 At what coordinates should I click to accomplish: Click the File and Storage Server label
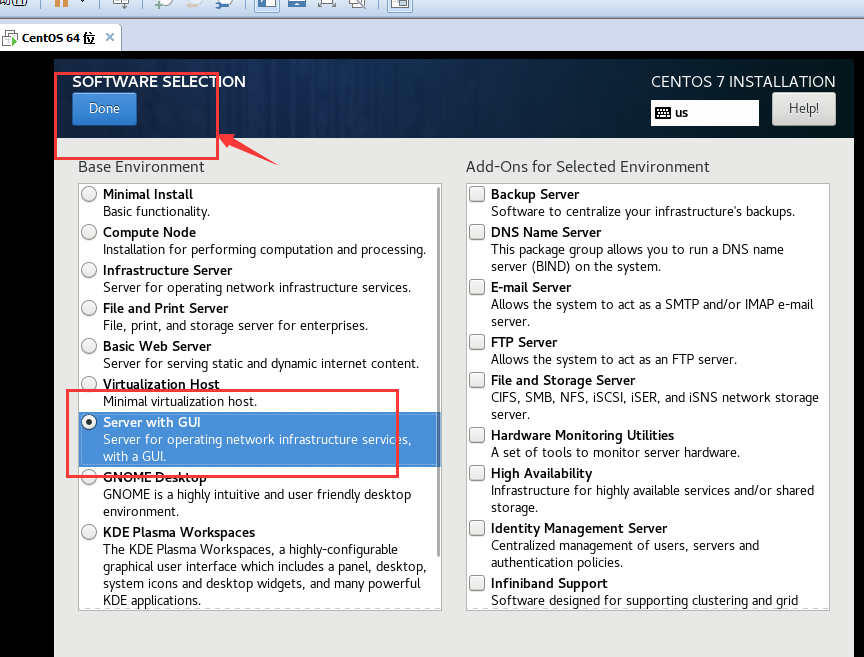[563, 381]
